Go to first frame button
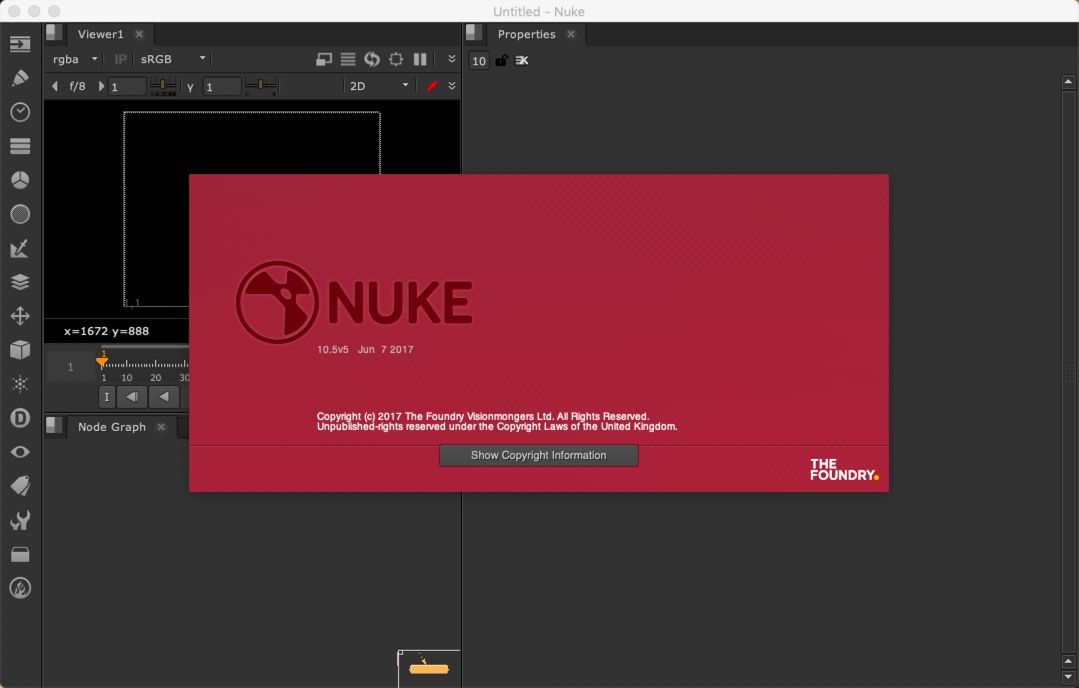 coord(107,397)
